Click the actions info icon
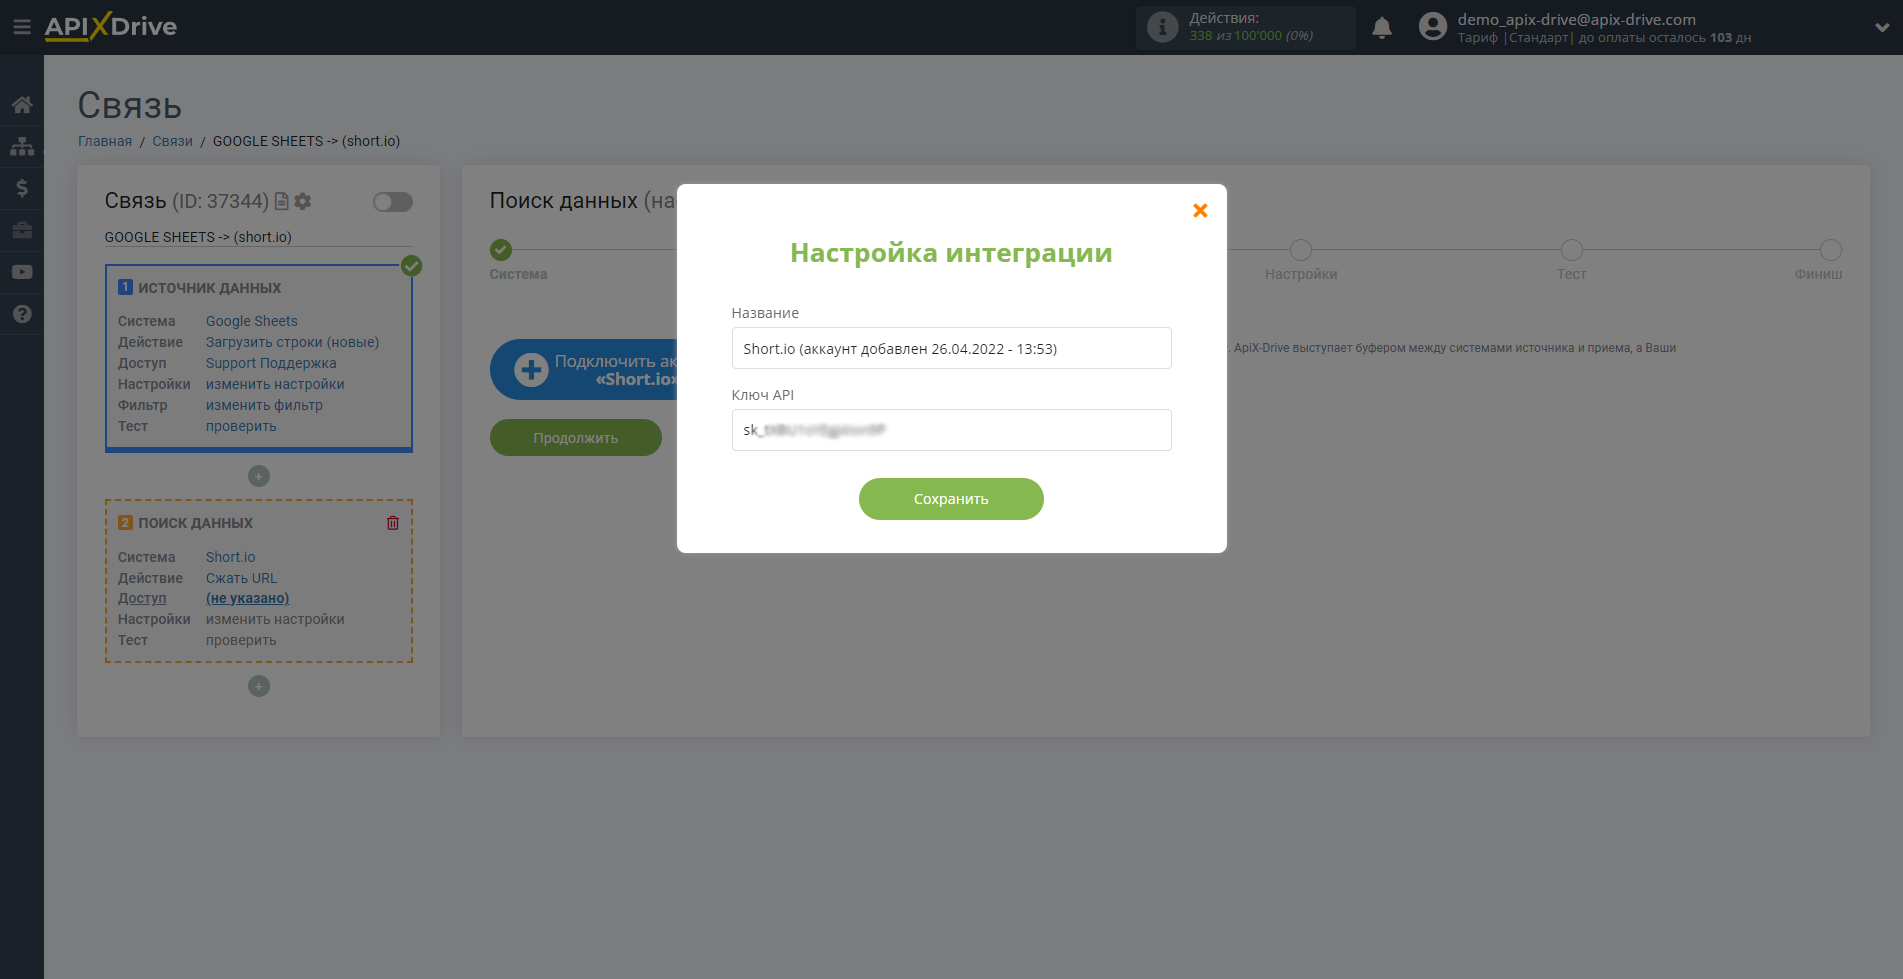The image size is (1903, 979). pos(1162,27)
